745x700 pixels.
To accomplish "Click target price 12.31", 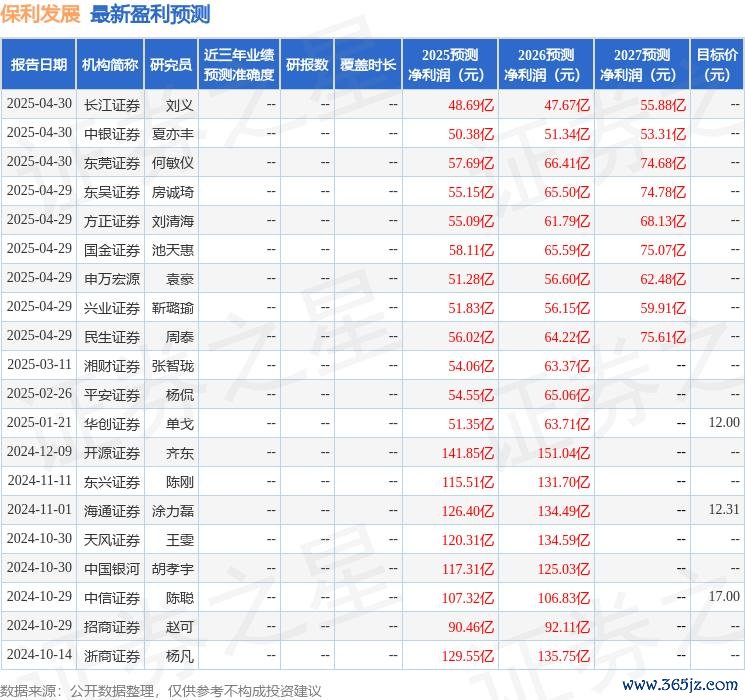I will point(724,509).
